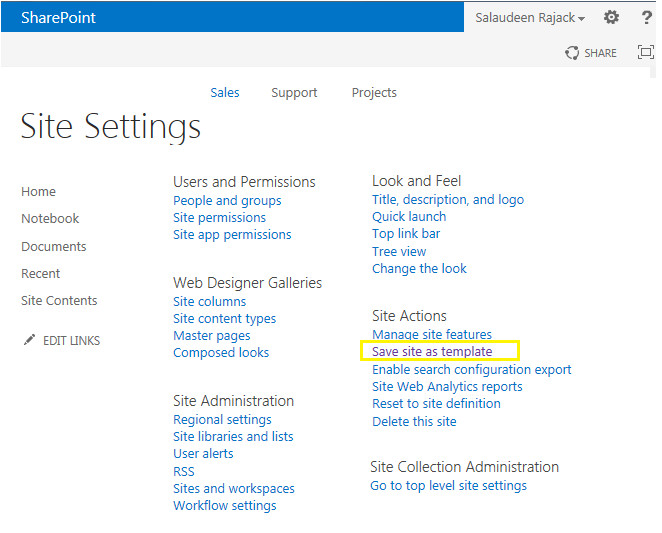Click the Web Designer Galleries heading
This screenshot has width=662, height=533.
(x=247, y=283)
